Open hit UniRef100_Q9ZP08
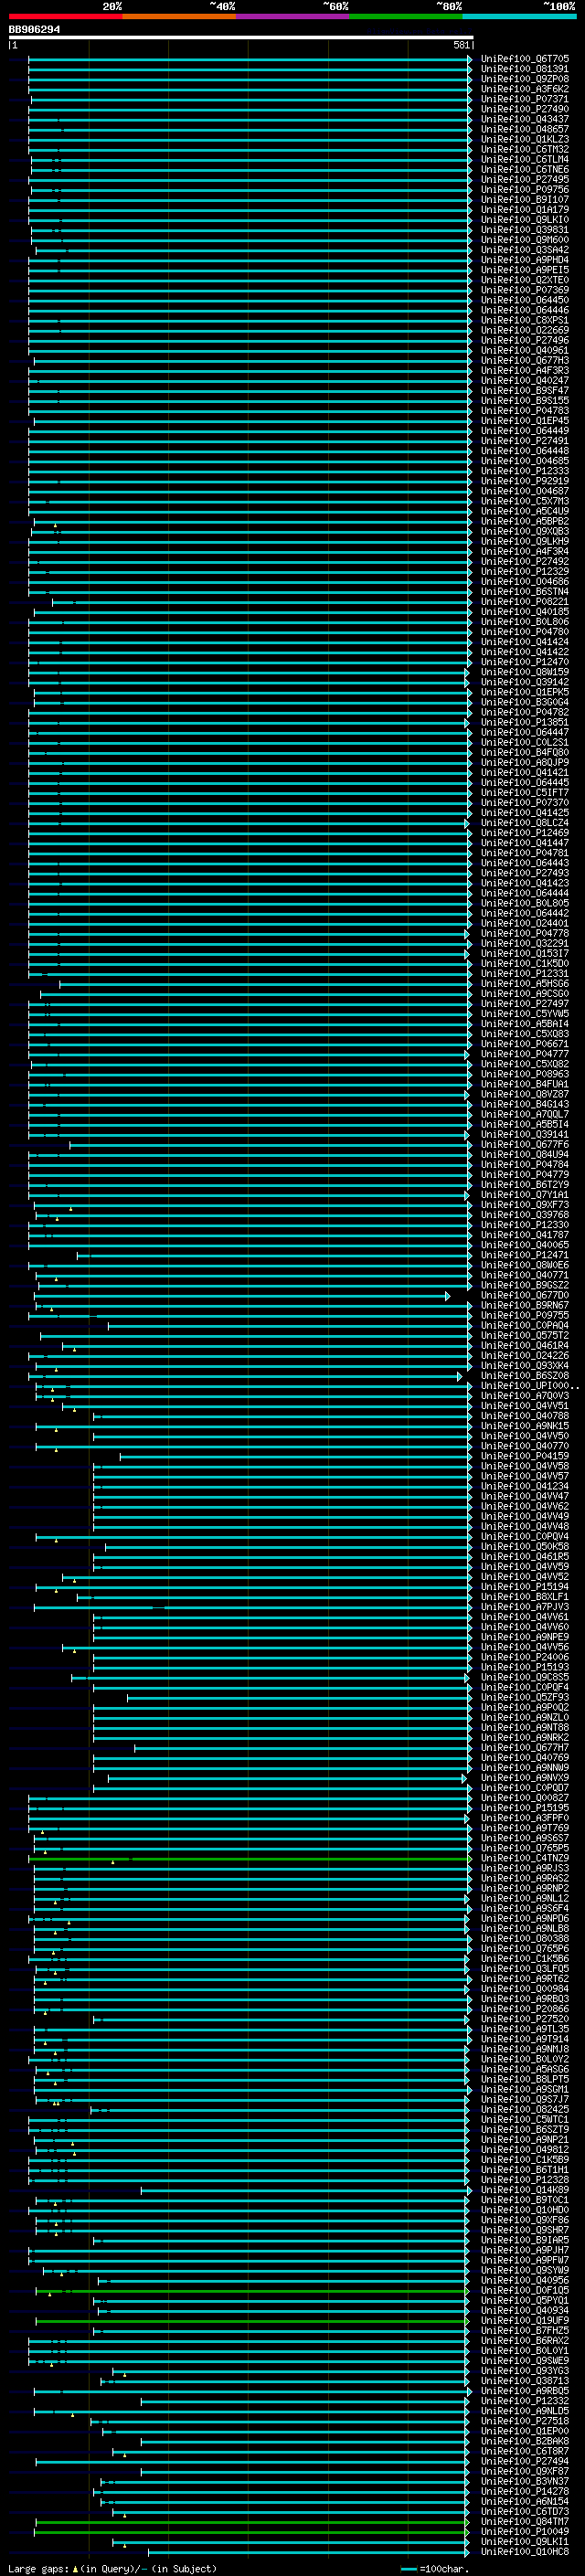This screenshot has width=585, height=2576. coord(524,79)
